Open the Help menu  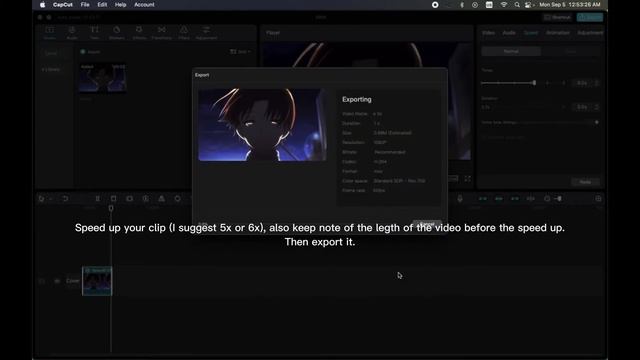coord(120,4)
